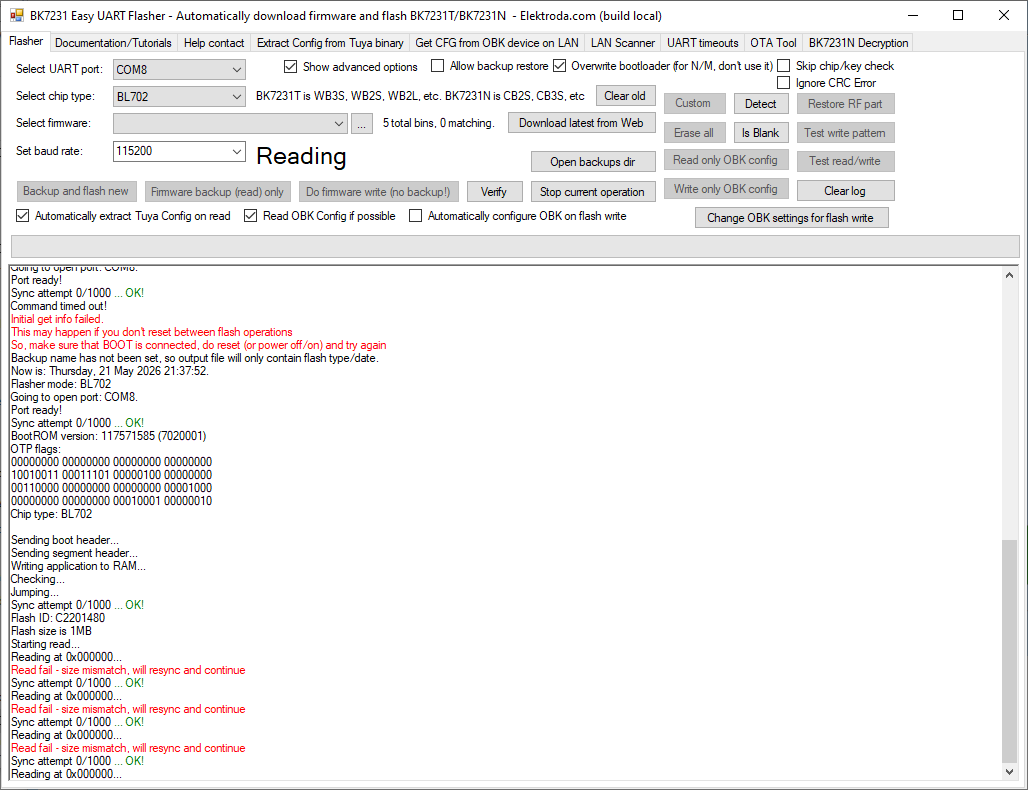Click the 'Command timed out!' log line

(x=59, y=306)
